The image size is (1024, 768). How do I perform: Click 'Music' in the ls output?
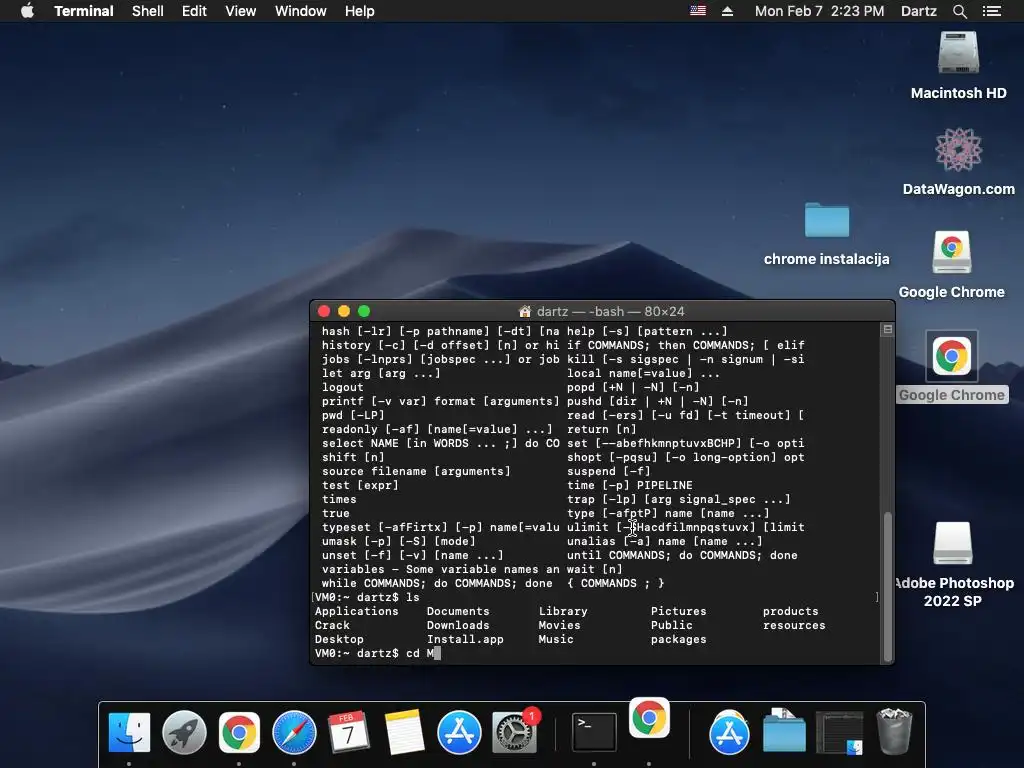coord(556,639)
